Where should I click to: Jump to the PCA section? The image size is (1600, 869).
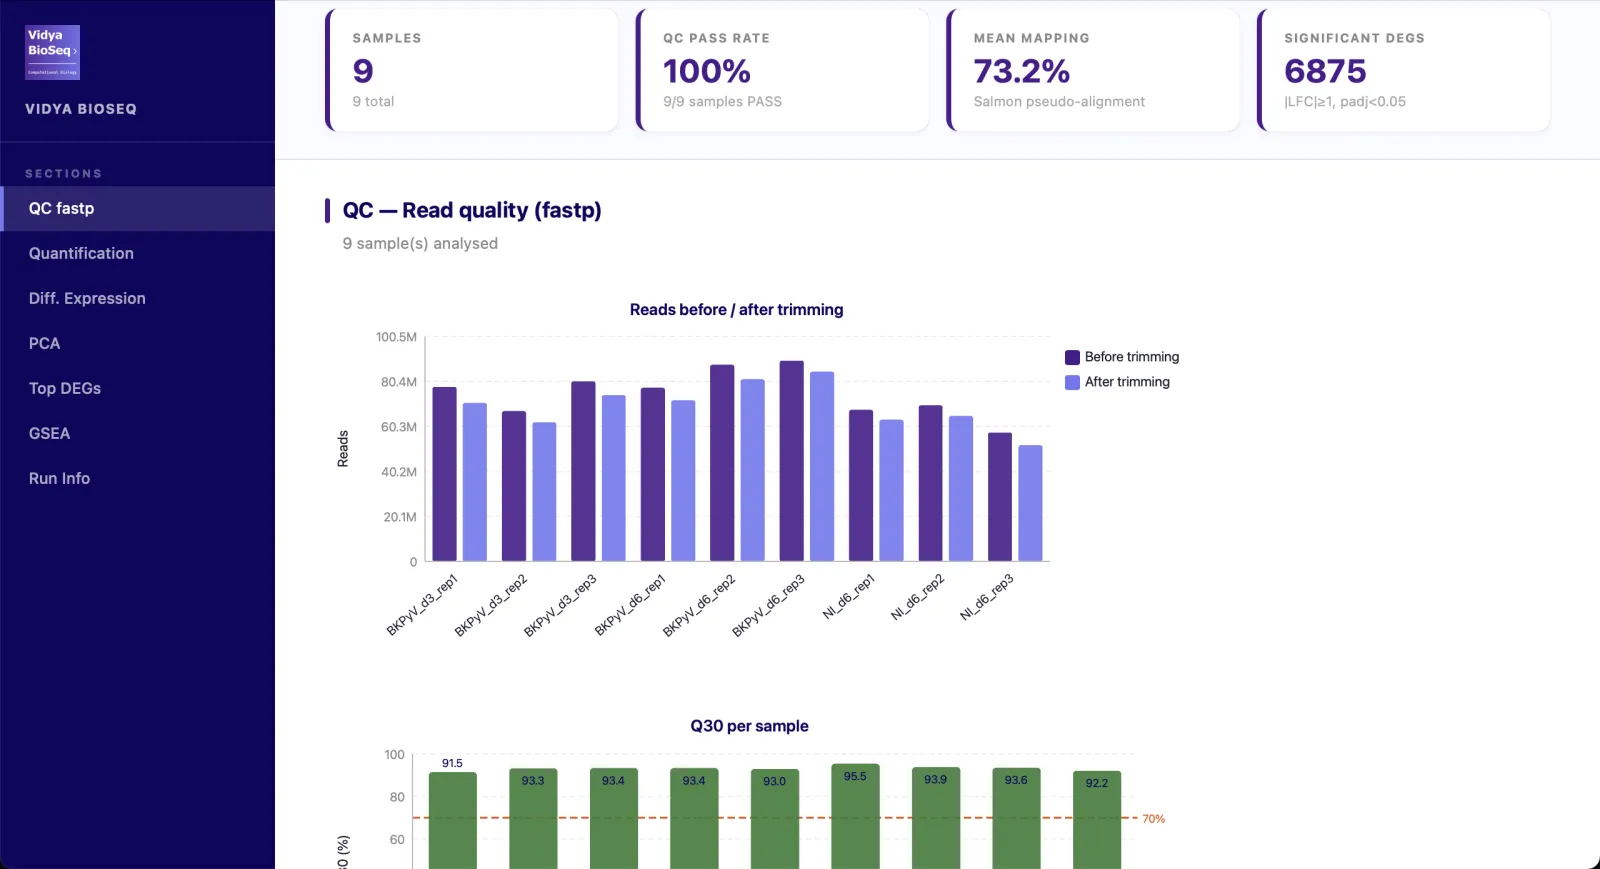pos(137,344)
